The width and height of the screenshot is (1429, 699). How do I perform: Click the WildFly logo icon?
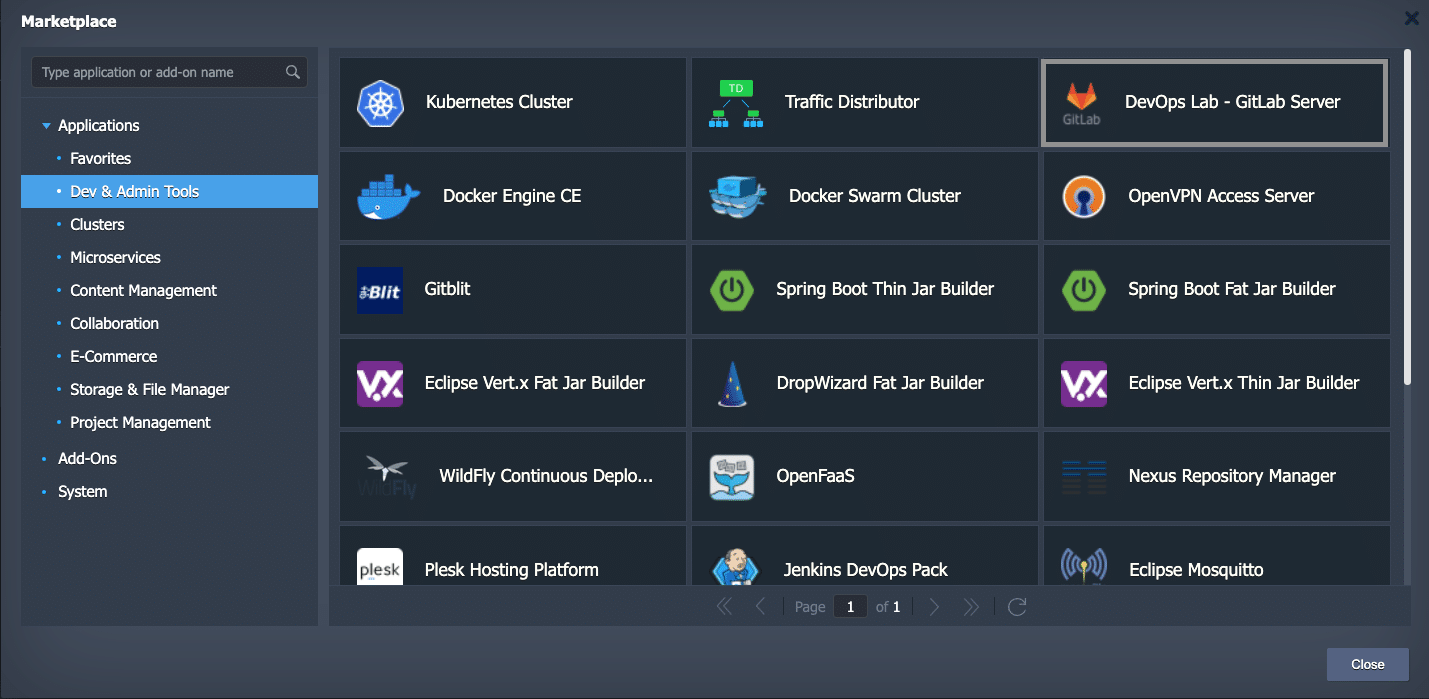[386, 476]
